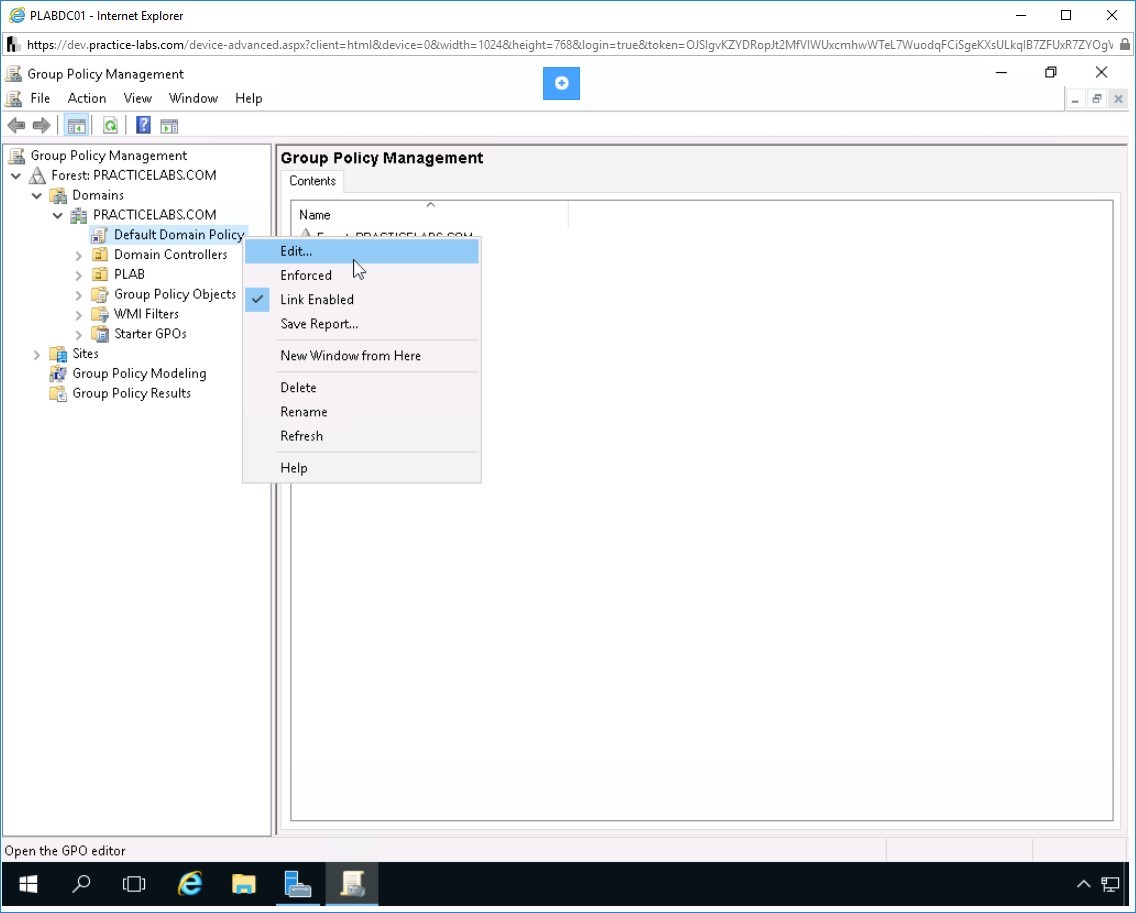Screen dimensions: 1136x913
Task: Expand the Group Policy Objects node
Action: [78, 295]
